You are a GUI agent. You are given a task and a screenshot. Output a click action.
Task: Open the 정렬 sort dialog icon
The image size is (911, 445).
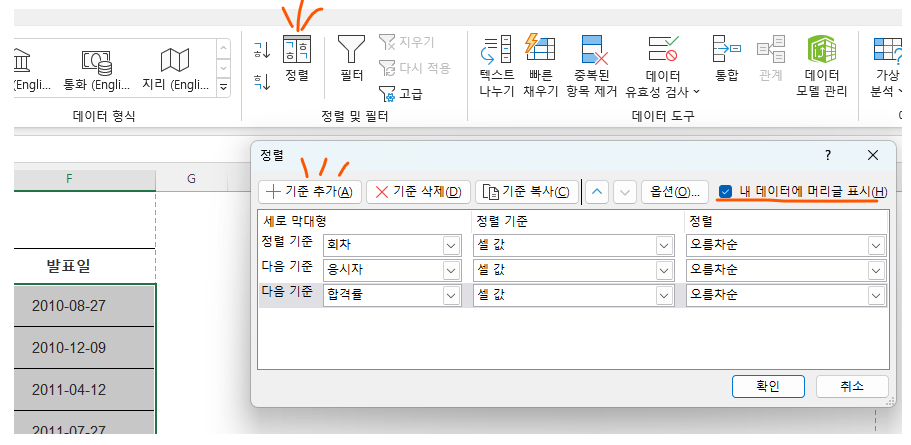[x=297, y=58]
